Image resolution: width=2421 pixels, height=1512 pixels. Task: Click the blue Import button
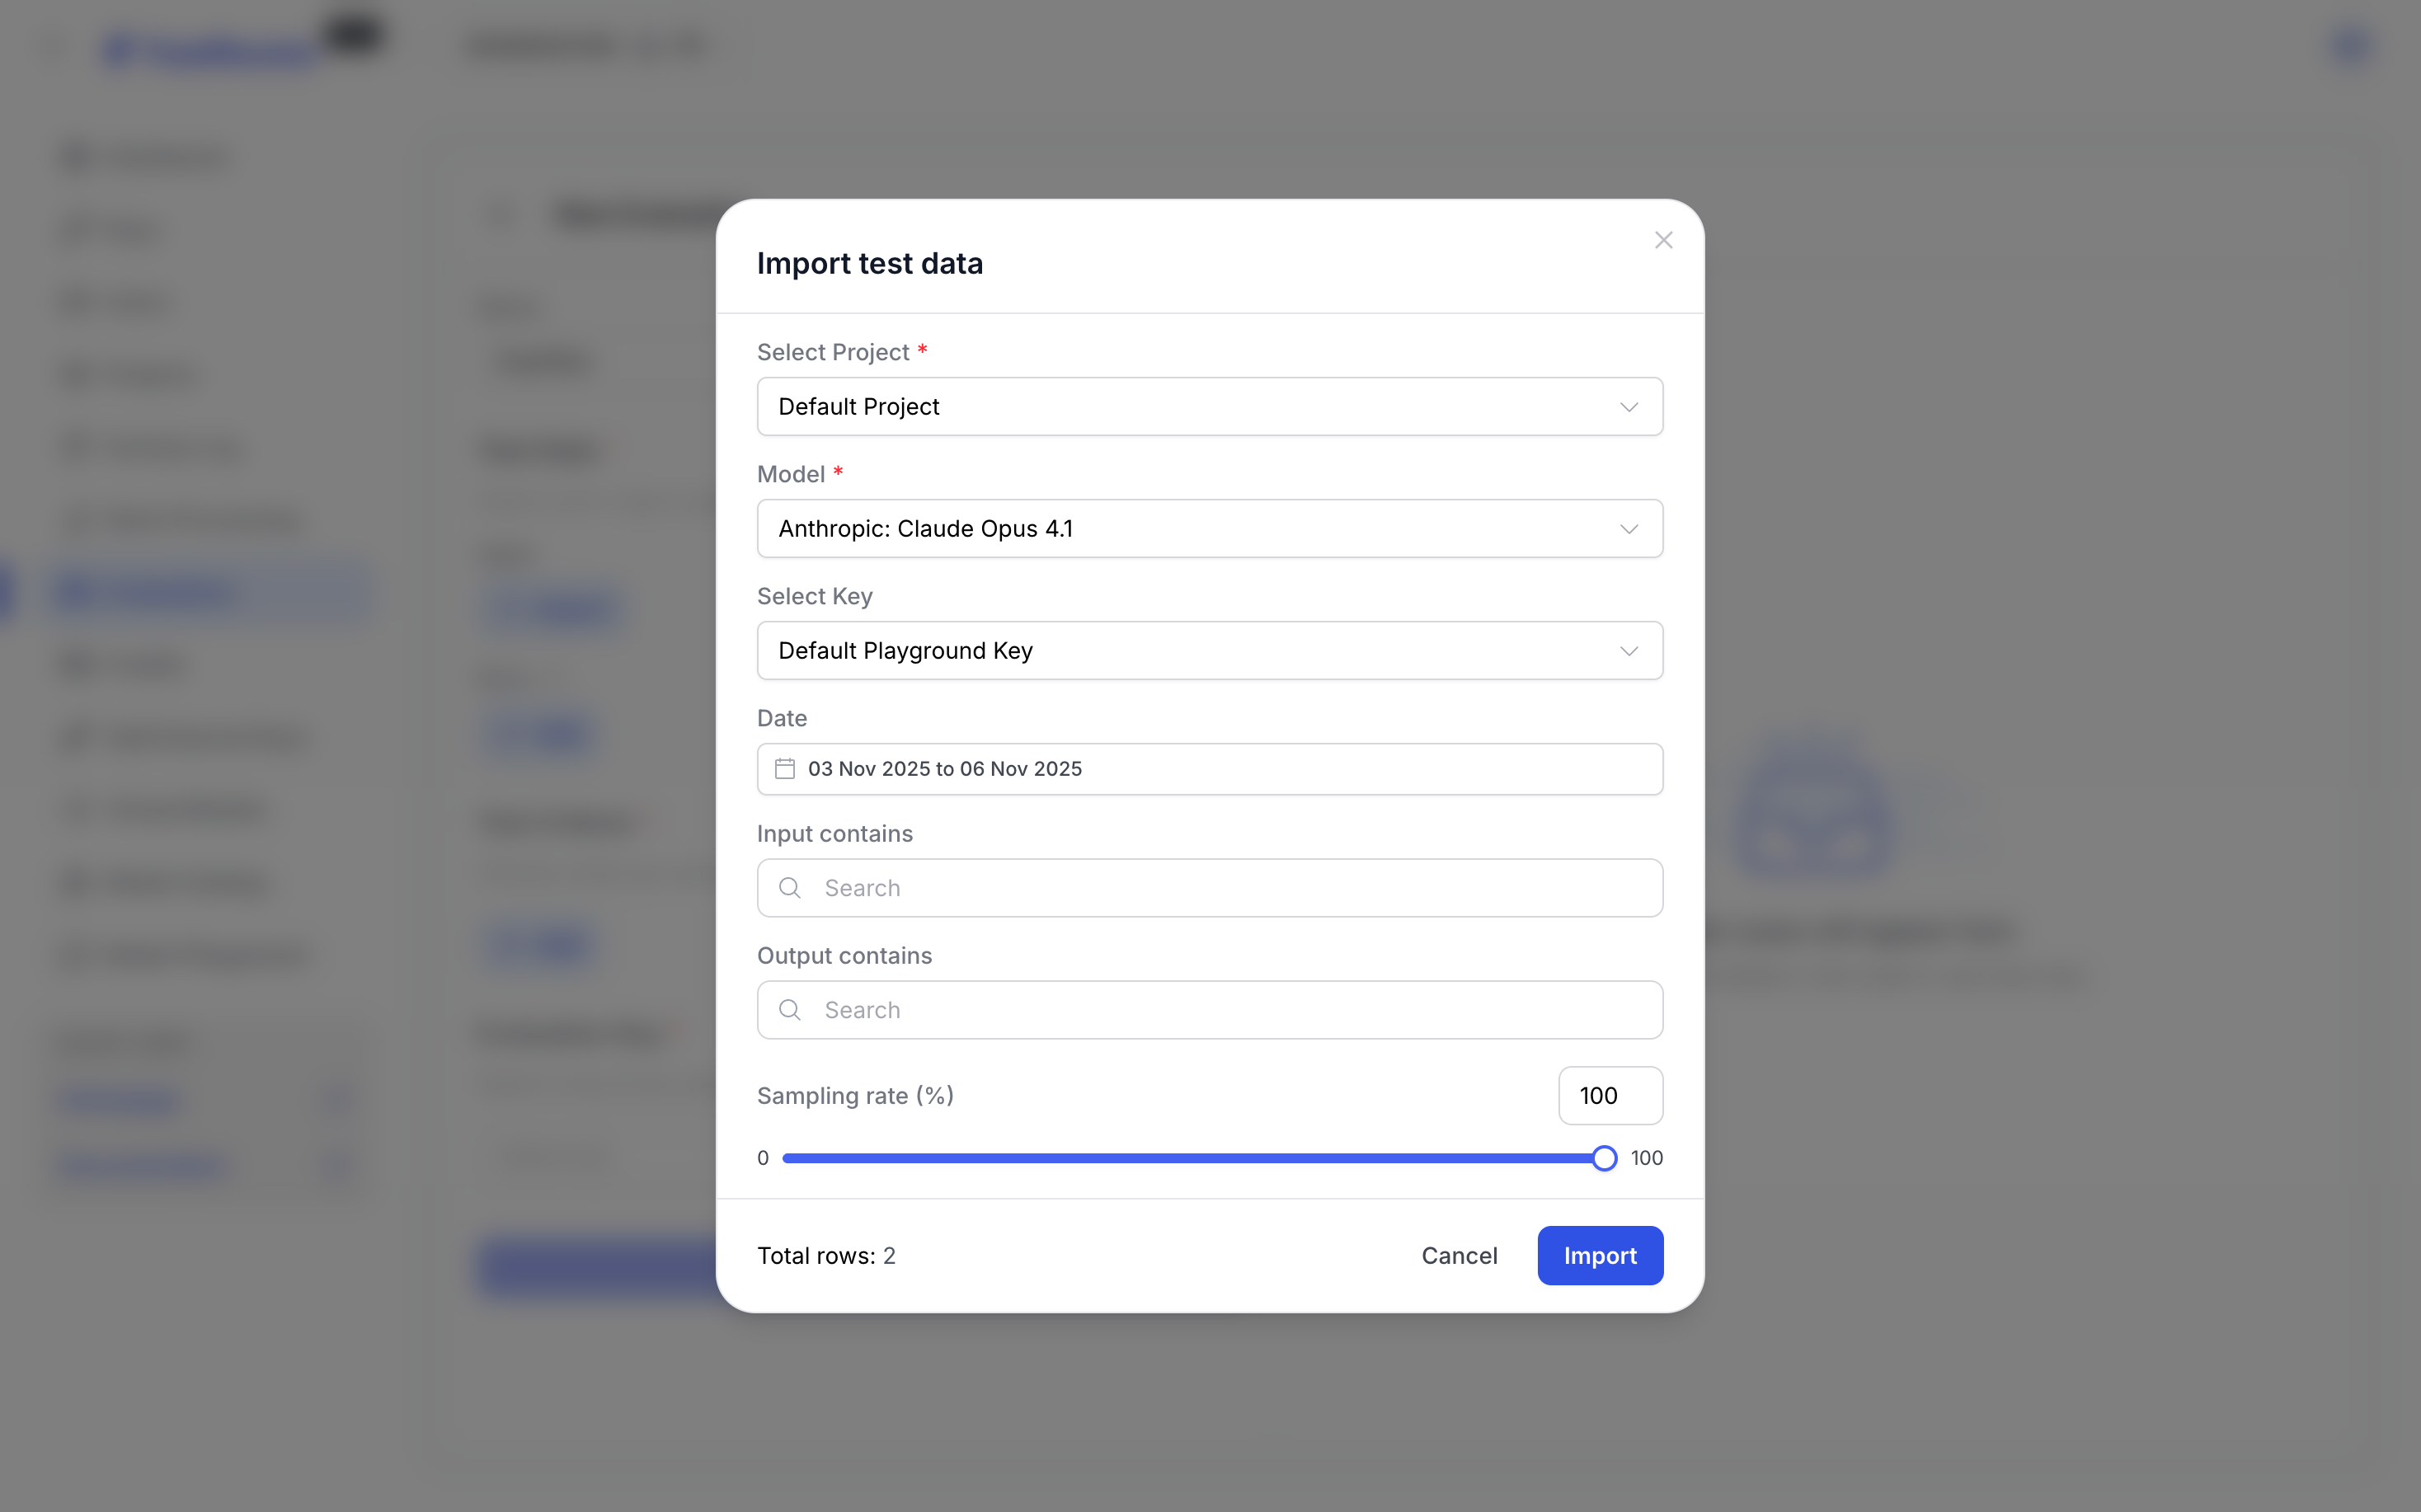tap(1599, 1256)
